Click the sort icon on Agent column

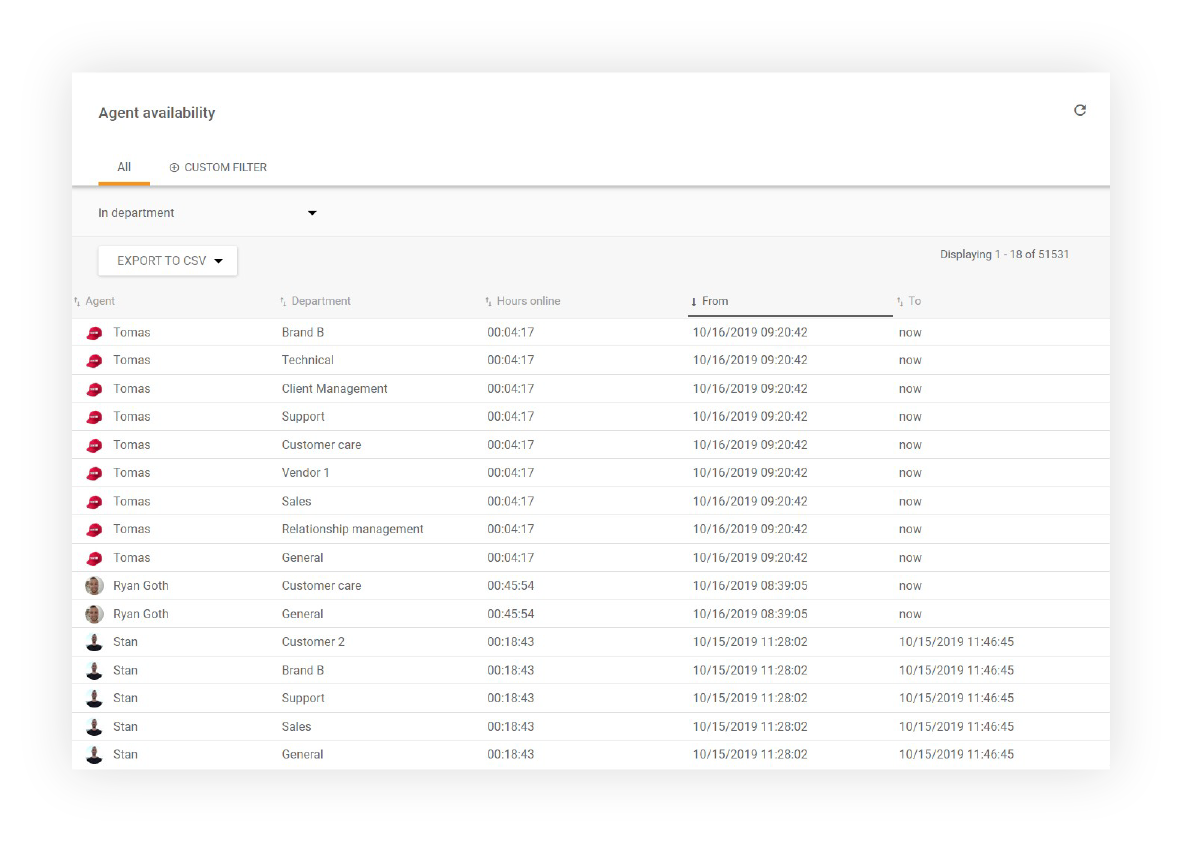(x=78, y=300)
